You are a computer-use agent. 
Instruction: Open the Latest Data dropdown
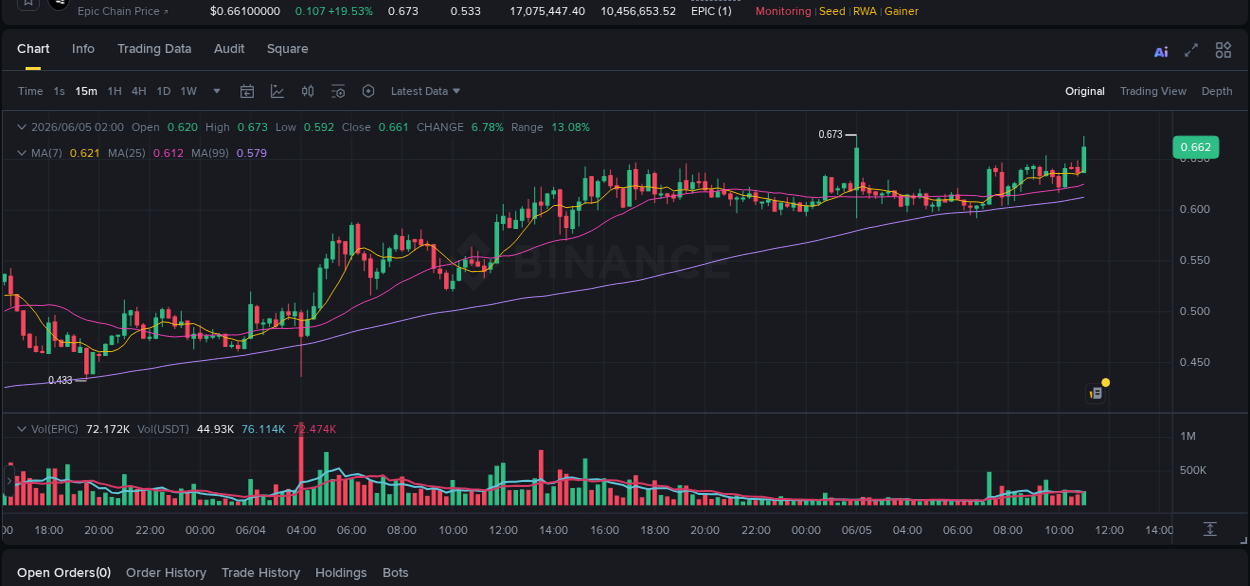(425, 91)
